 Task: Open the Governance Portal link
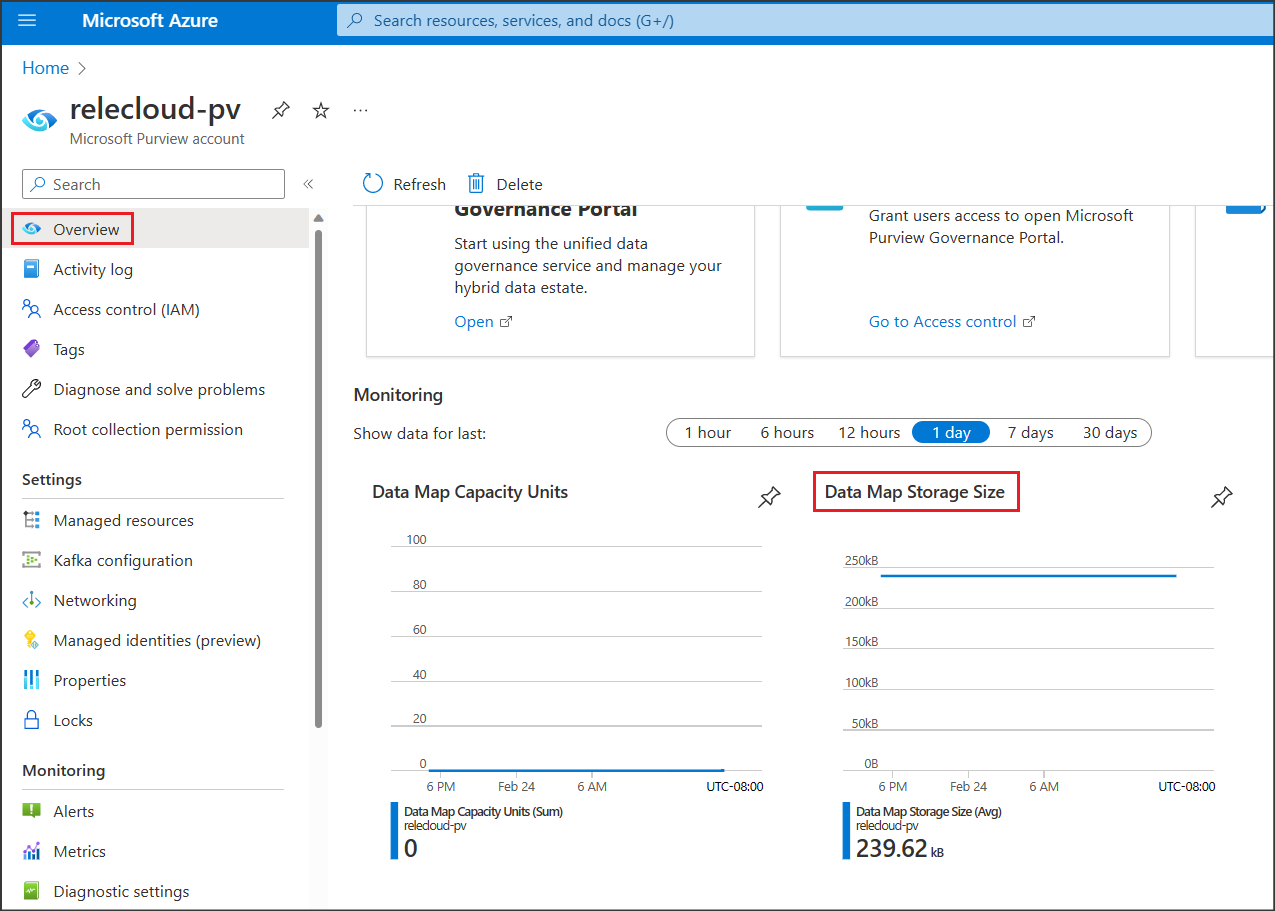click(x=483, y=321)
